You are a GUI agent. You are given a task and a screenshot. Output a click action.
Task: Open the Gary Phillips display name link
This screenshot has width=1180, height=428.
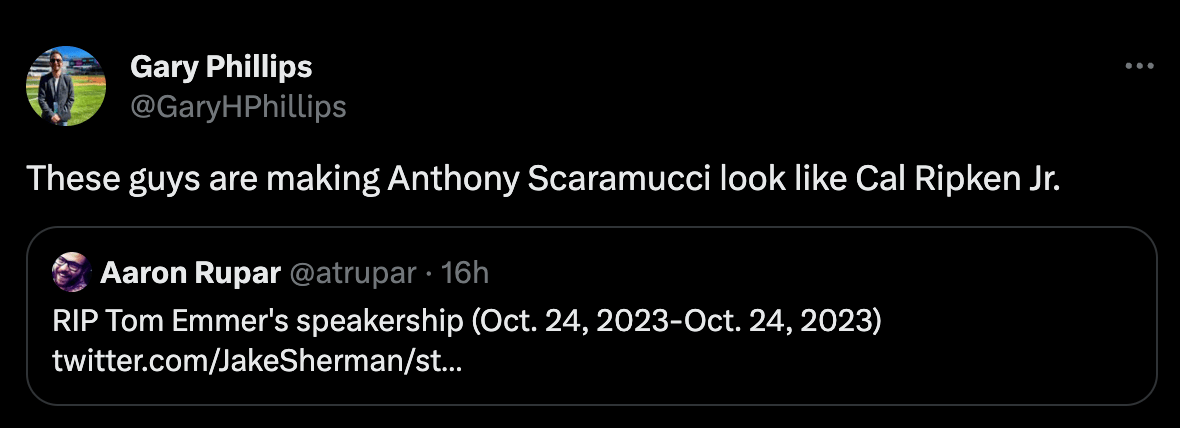pos(221,67)
